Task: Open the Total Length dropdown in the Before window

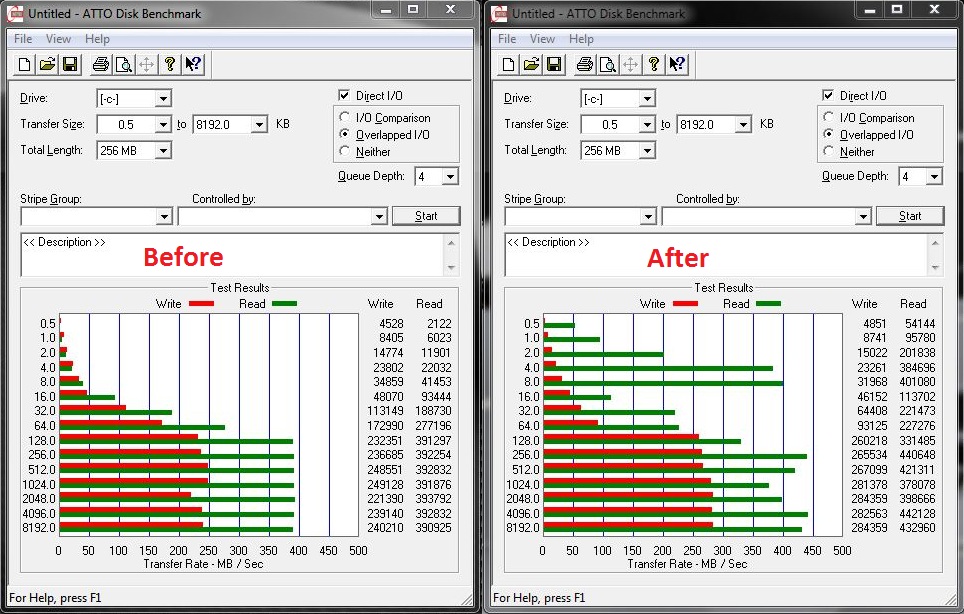Action: [x=163, y=151]
